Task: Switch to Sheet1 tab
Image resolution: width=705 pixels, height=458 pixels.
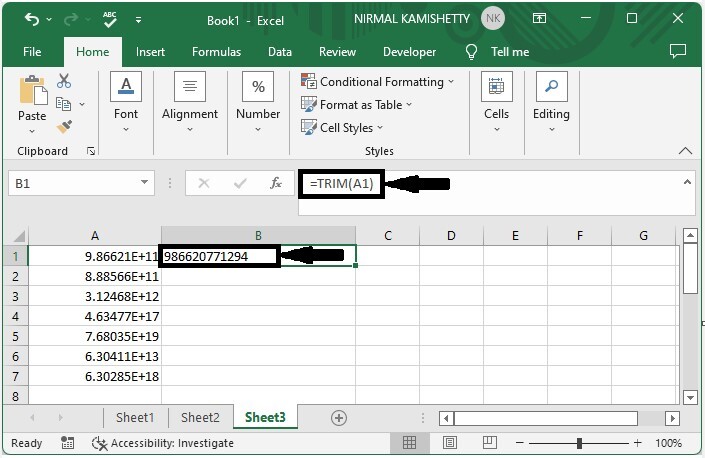Action: [135, 418]
